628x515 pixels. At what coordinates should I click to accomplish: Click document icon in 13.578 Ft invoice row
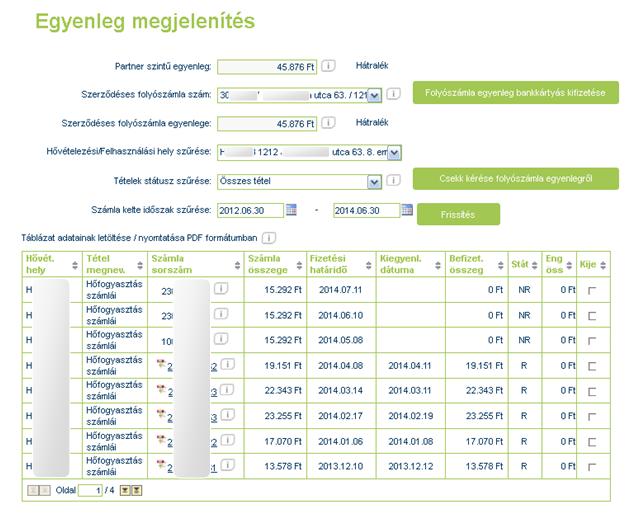tap(161, 465)
